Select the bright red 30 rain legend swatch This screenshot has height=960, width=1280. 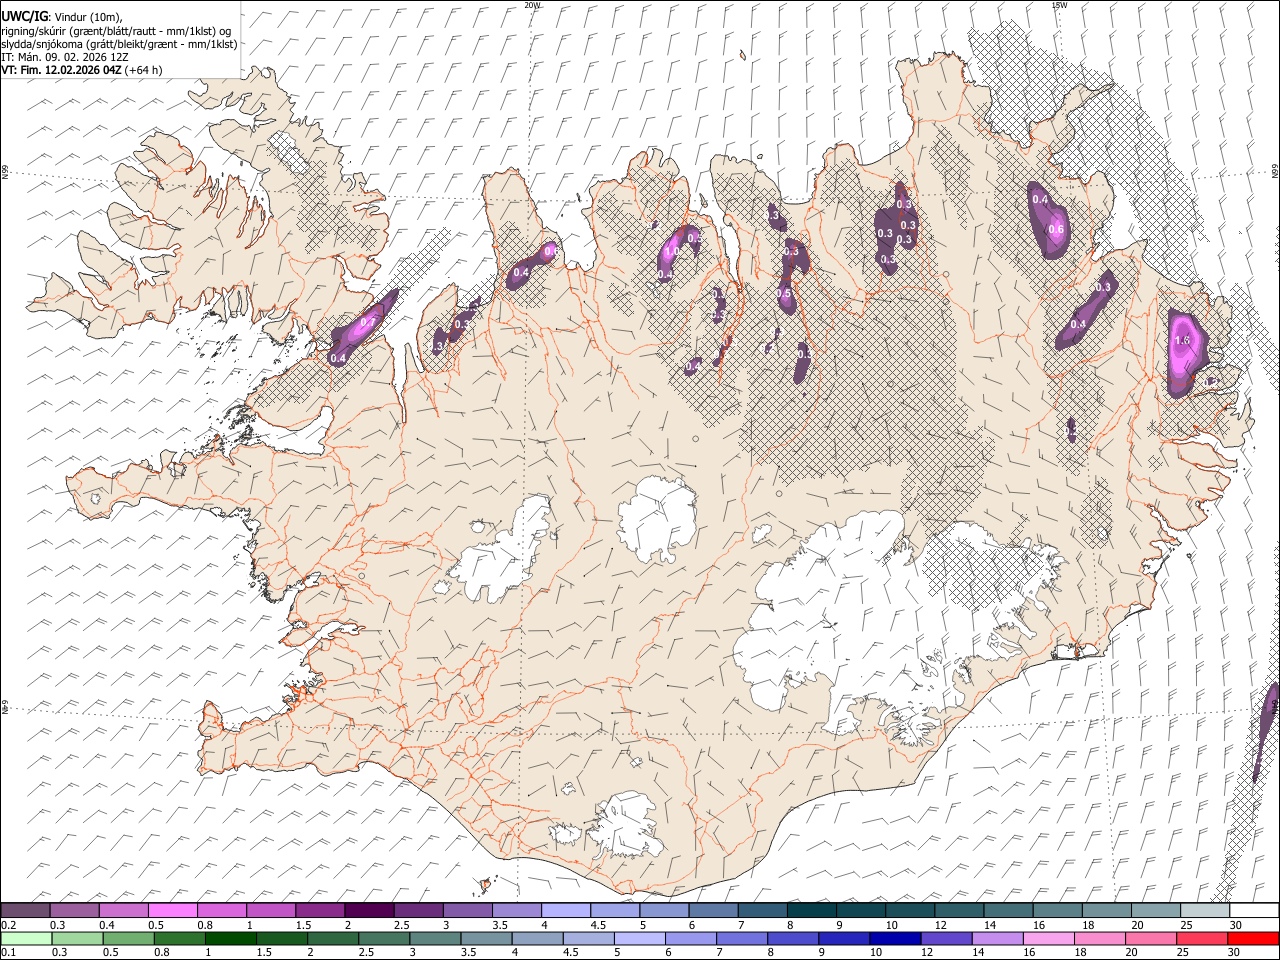(x=1253, y=939)
